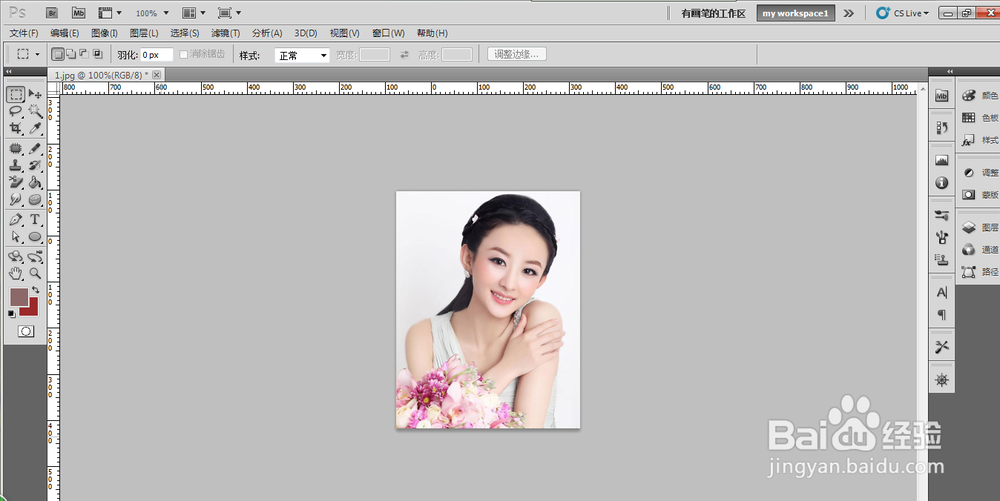Open the 通道 channels panel
Screen dimensions: 1000x501
[978, 249]
